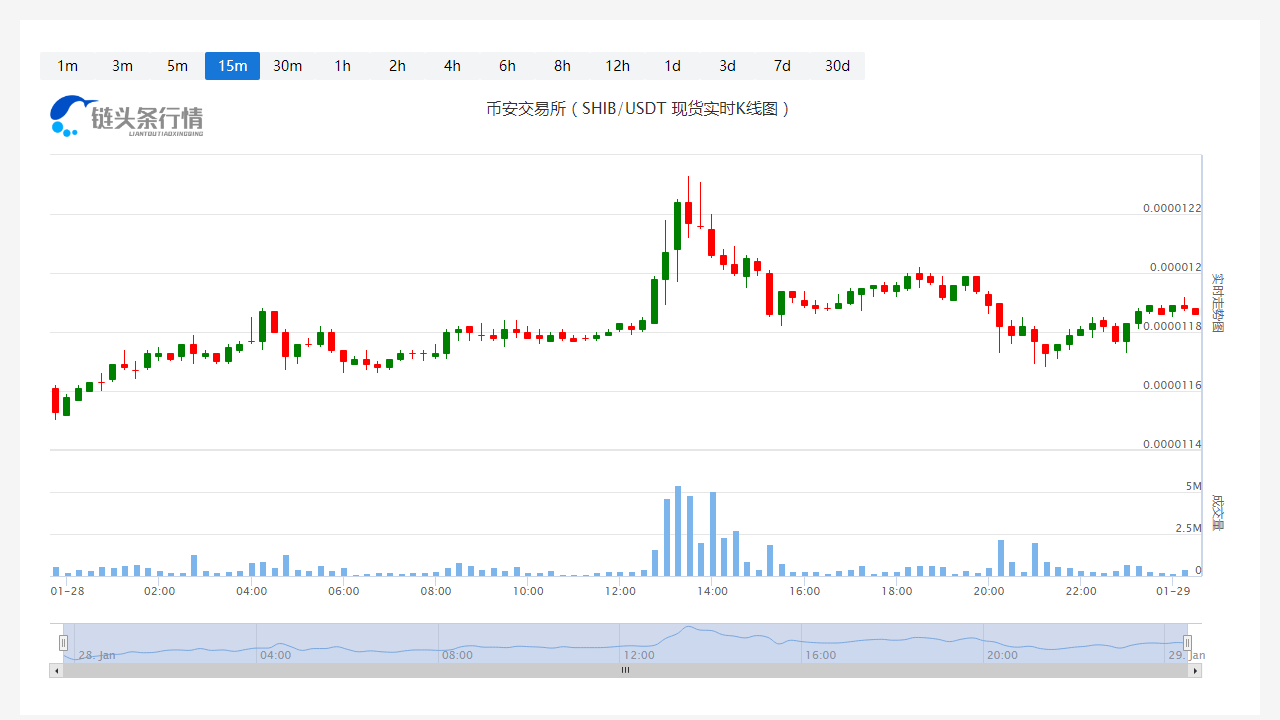Select the active 15m timeframe
The image size is (1280, 720).
tap(232, 66)
